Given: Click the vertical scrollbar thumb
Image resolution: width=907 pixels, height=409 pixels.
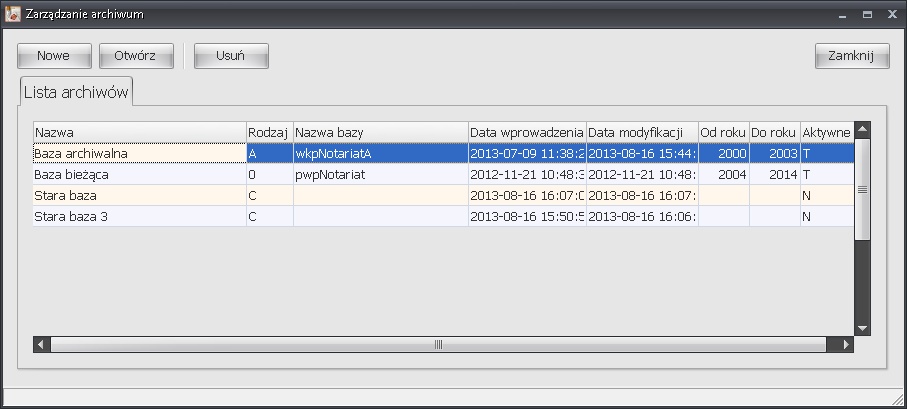Looking at the screenshot, I should 862,188.
